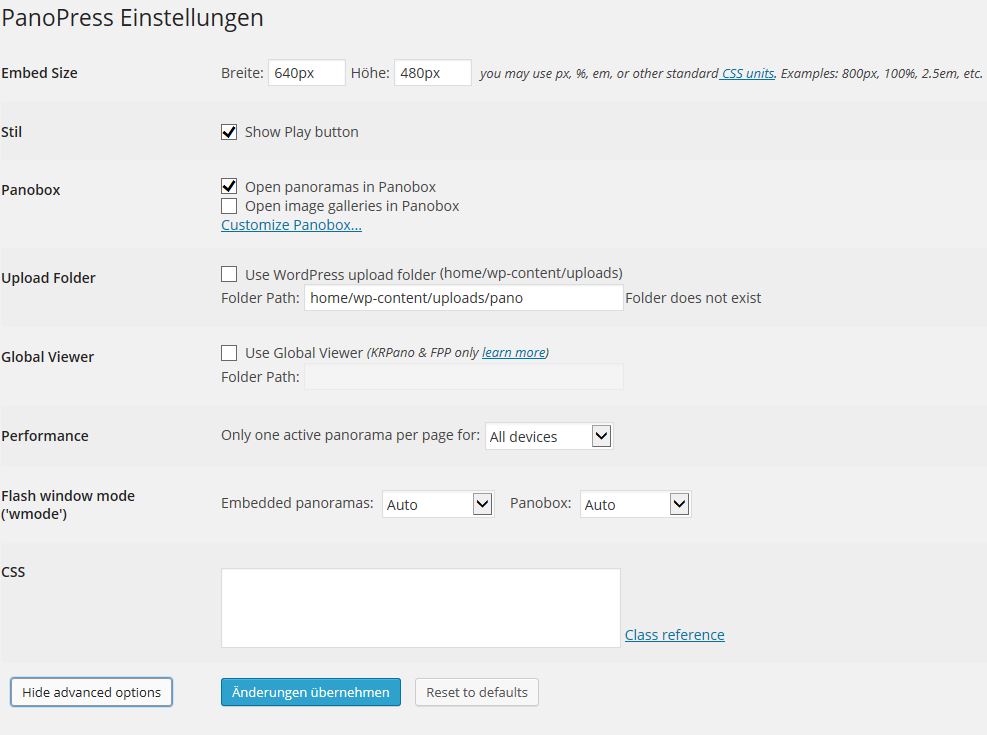Open the Customize Panobox link
987x735 pixels.
tap(291, 225)
